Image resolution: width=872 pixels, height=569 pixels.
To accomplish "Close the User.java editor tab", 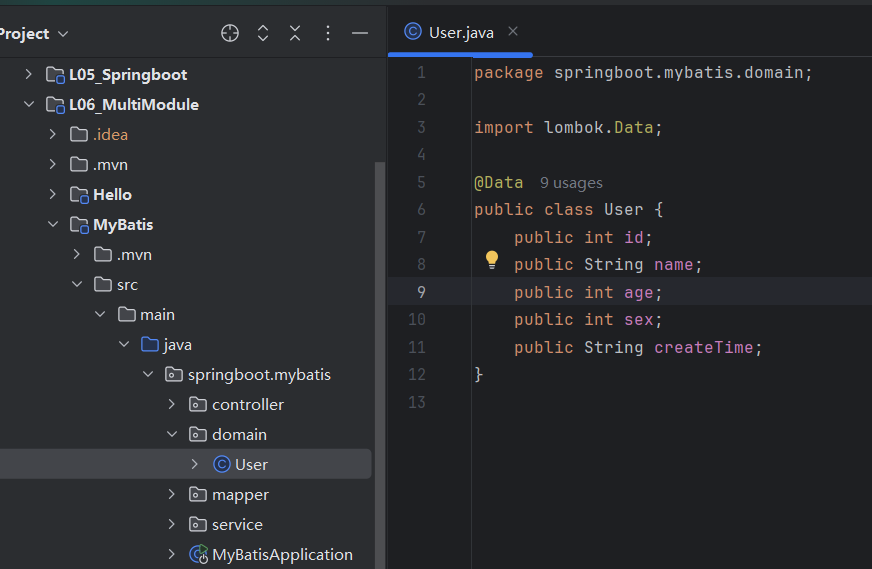I will point(513,31).
